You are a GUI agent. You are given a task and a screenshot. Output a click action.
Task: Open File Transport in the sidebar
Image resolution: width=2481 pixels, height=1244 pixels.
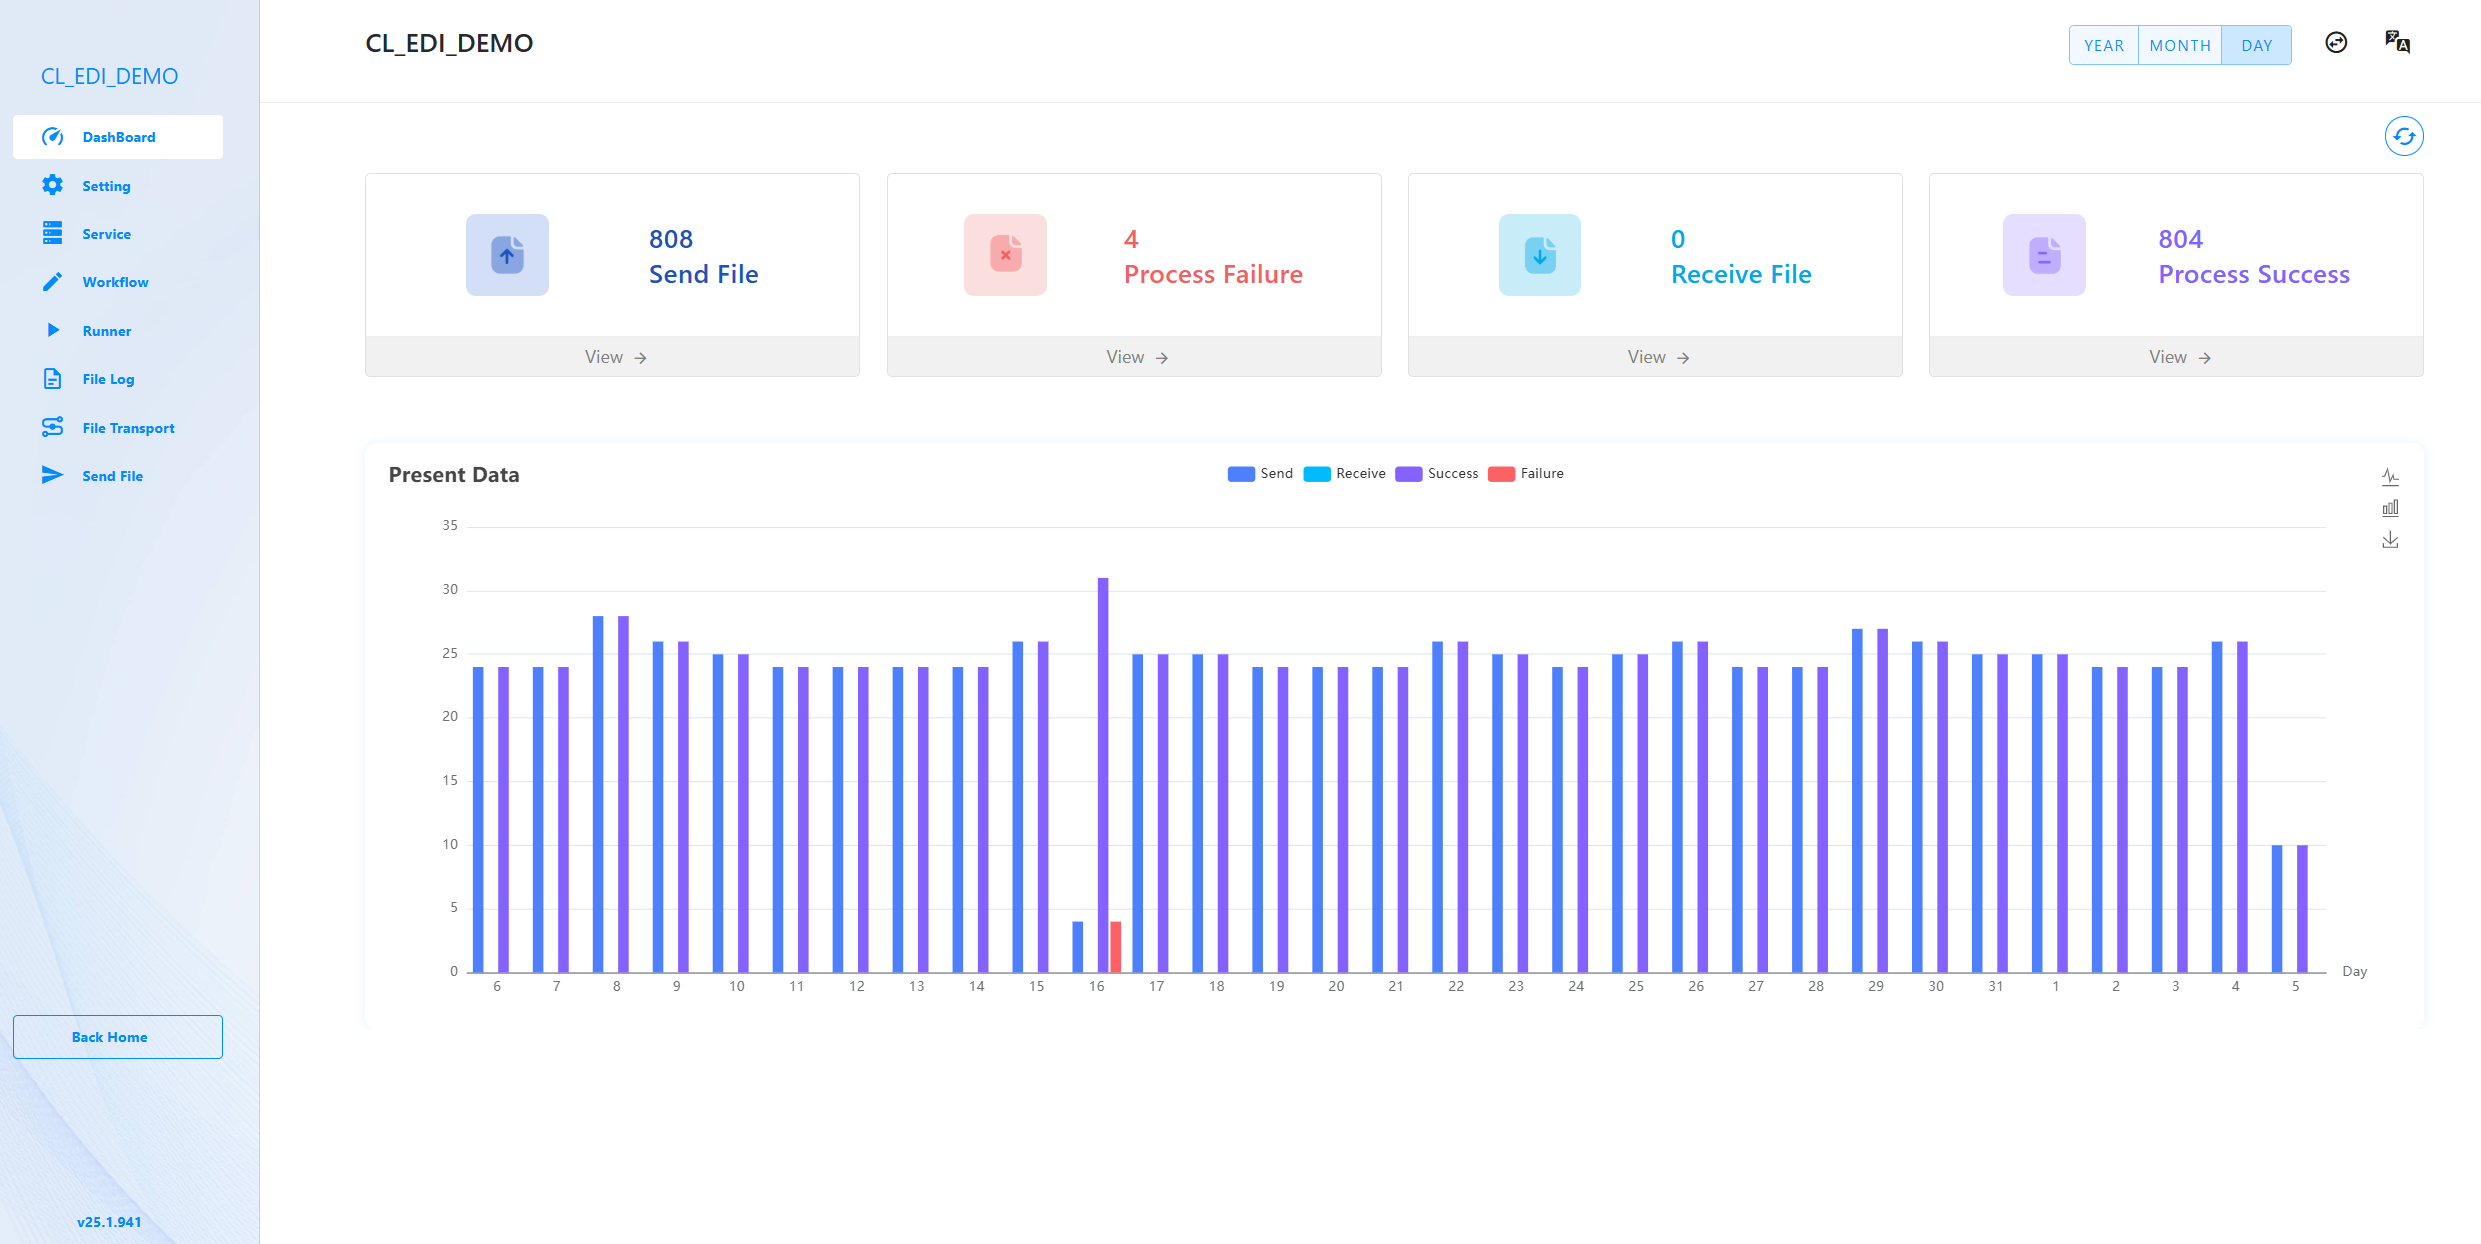128,428
